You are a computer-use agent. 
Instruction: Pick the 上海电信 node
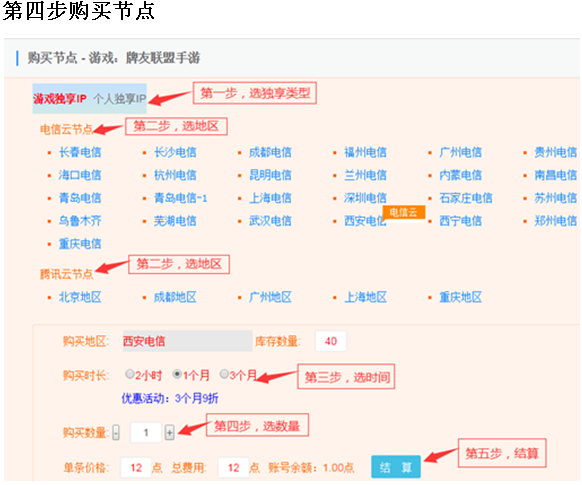coord(270,198)
